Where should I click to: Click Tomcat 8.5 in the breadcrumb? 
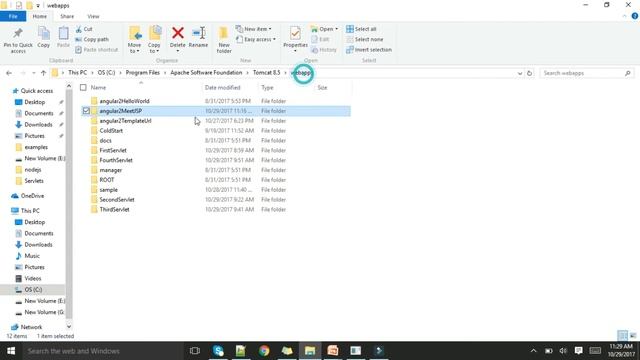pyautogui.click(x=267, y=73)
